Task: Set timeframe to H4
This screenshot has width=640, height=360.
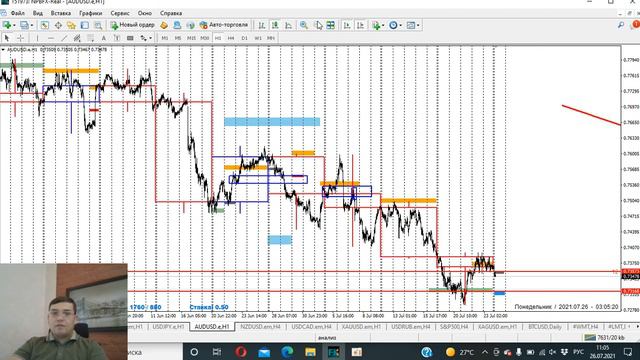Action: 231,38
